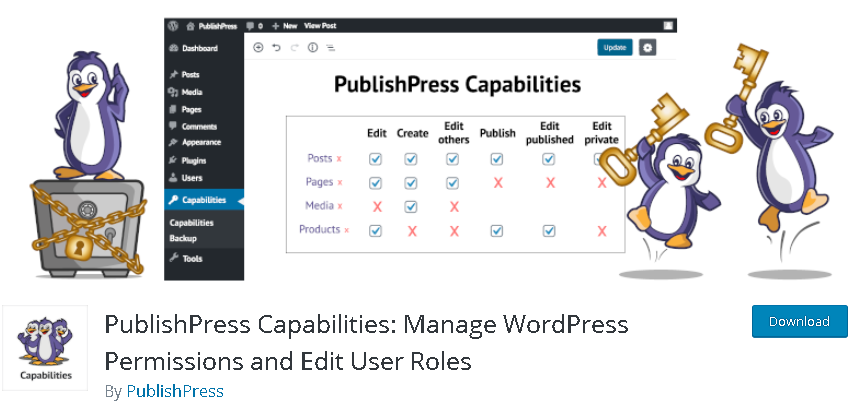Click the add block plus icon

click(258, 48)
